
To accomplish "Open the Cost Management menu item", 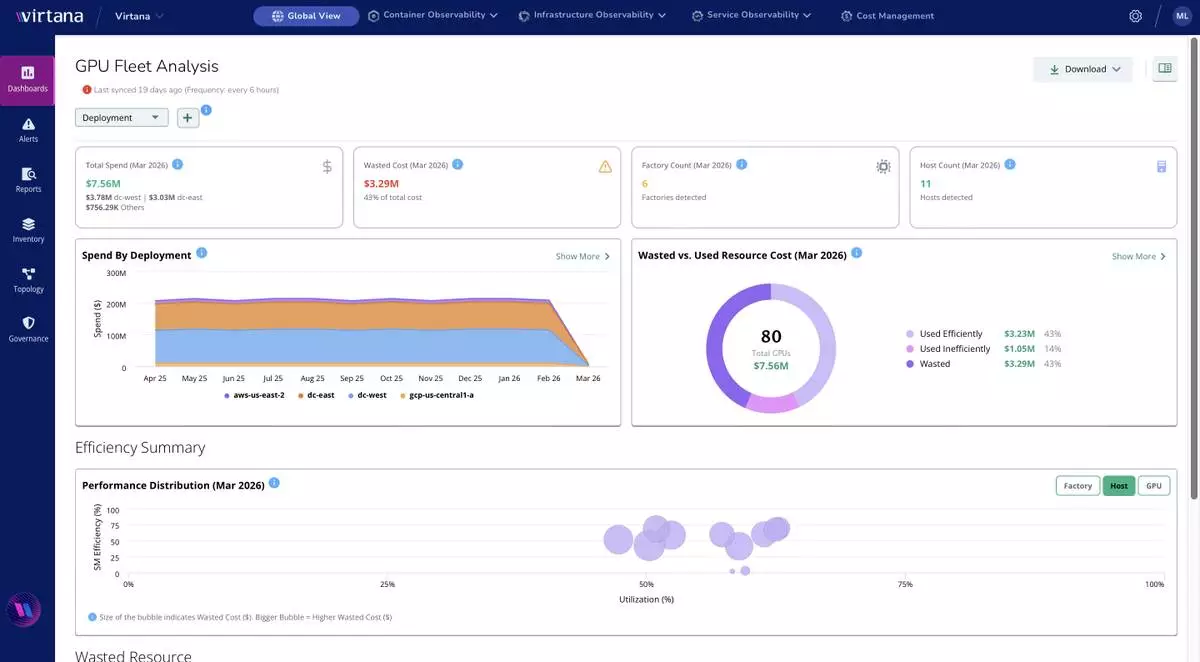I will (887, 16).
